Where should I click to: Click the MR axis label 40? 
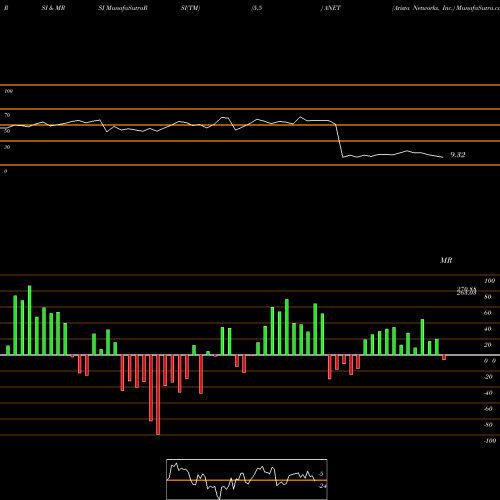pos(488,329)
